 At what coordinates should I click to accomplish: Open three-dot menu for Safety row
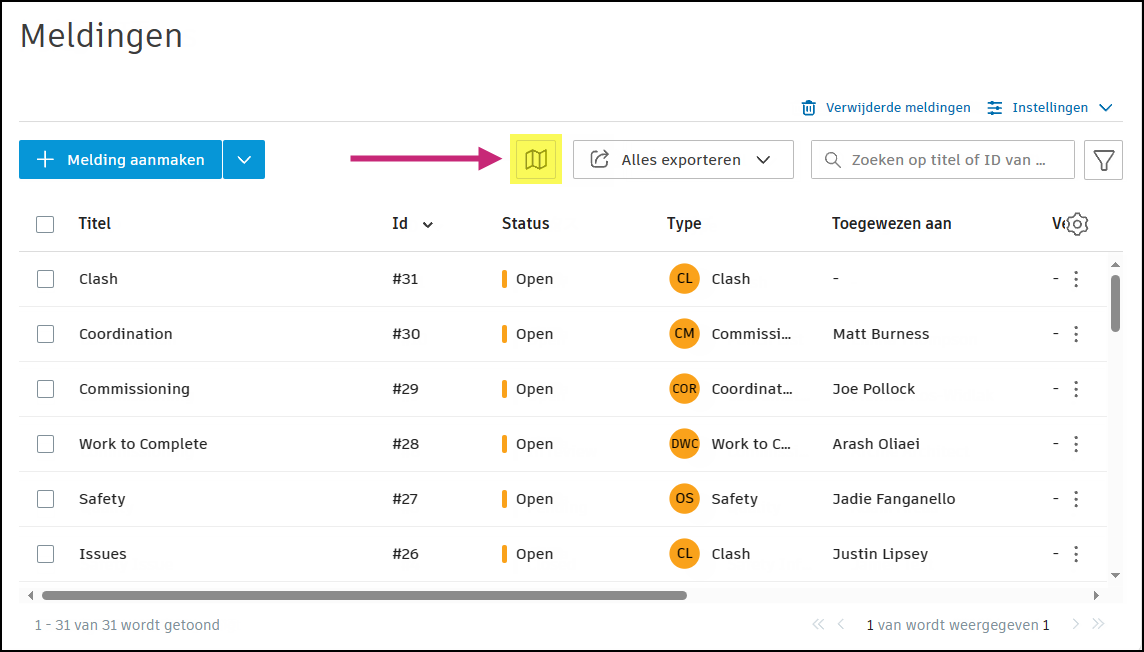click(1076, 499)
